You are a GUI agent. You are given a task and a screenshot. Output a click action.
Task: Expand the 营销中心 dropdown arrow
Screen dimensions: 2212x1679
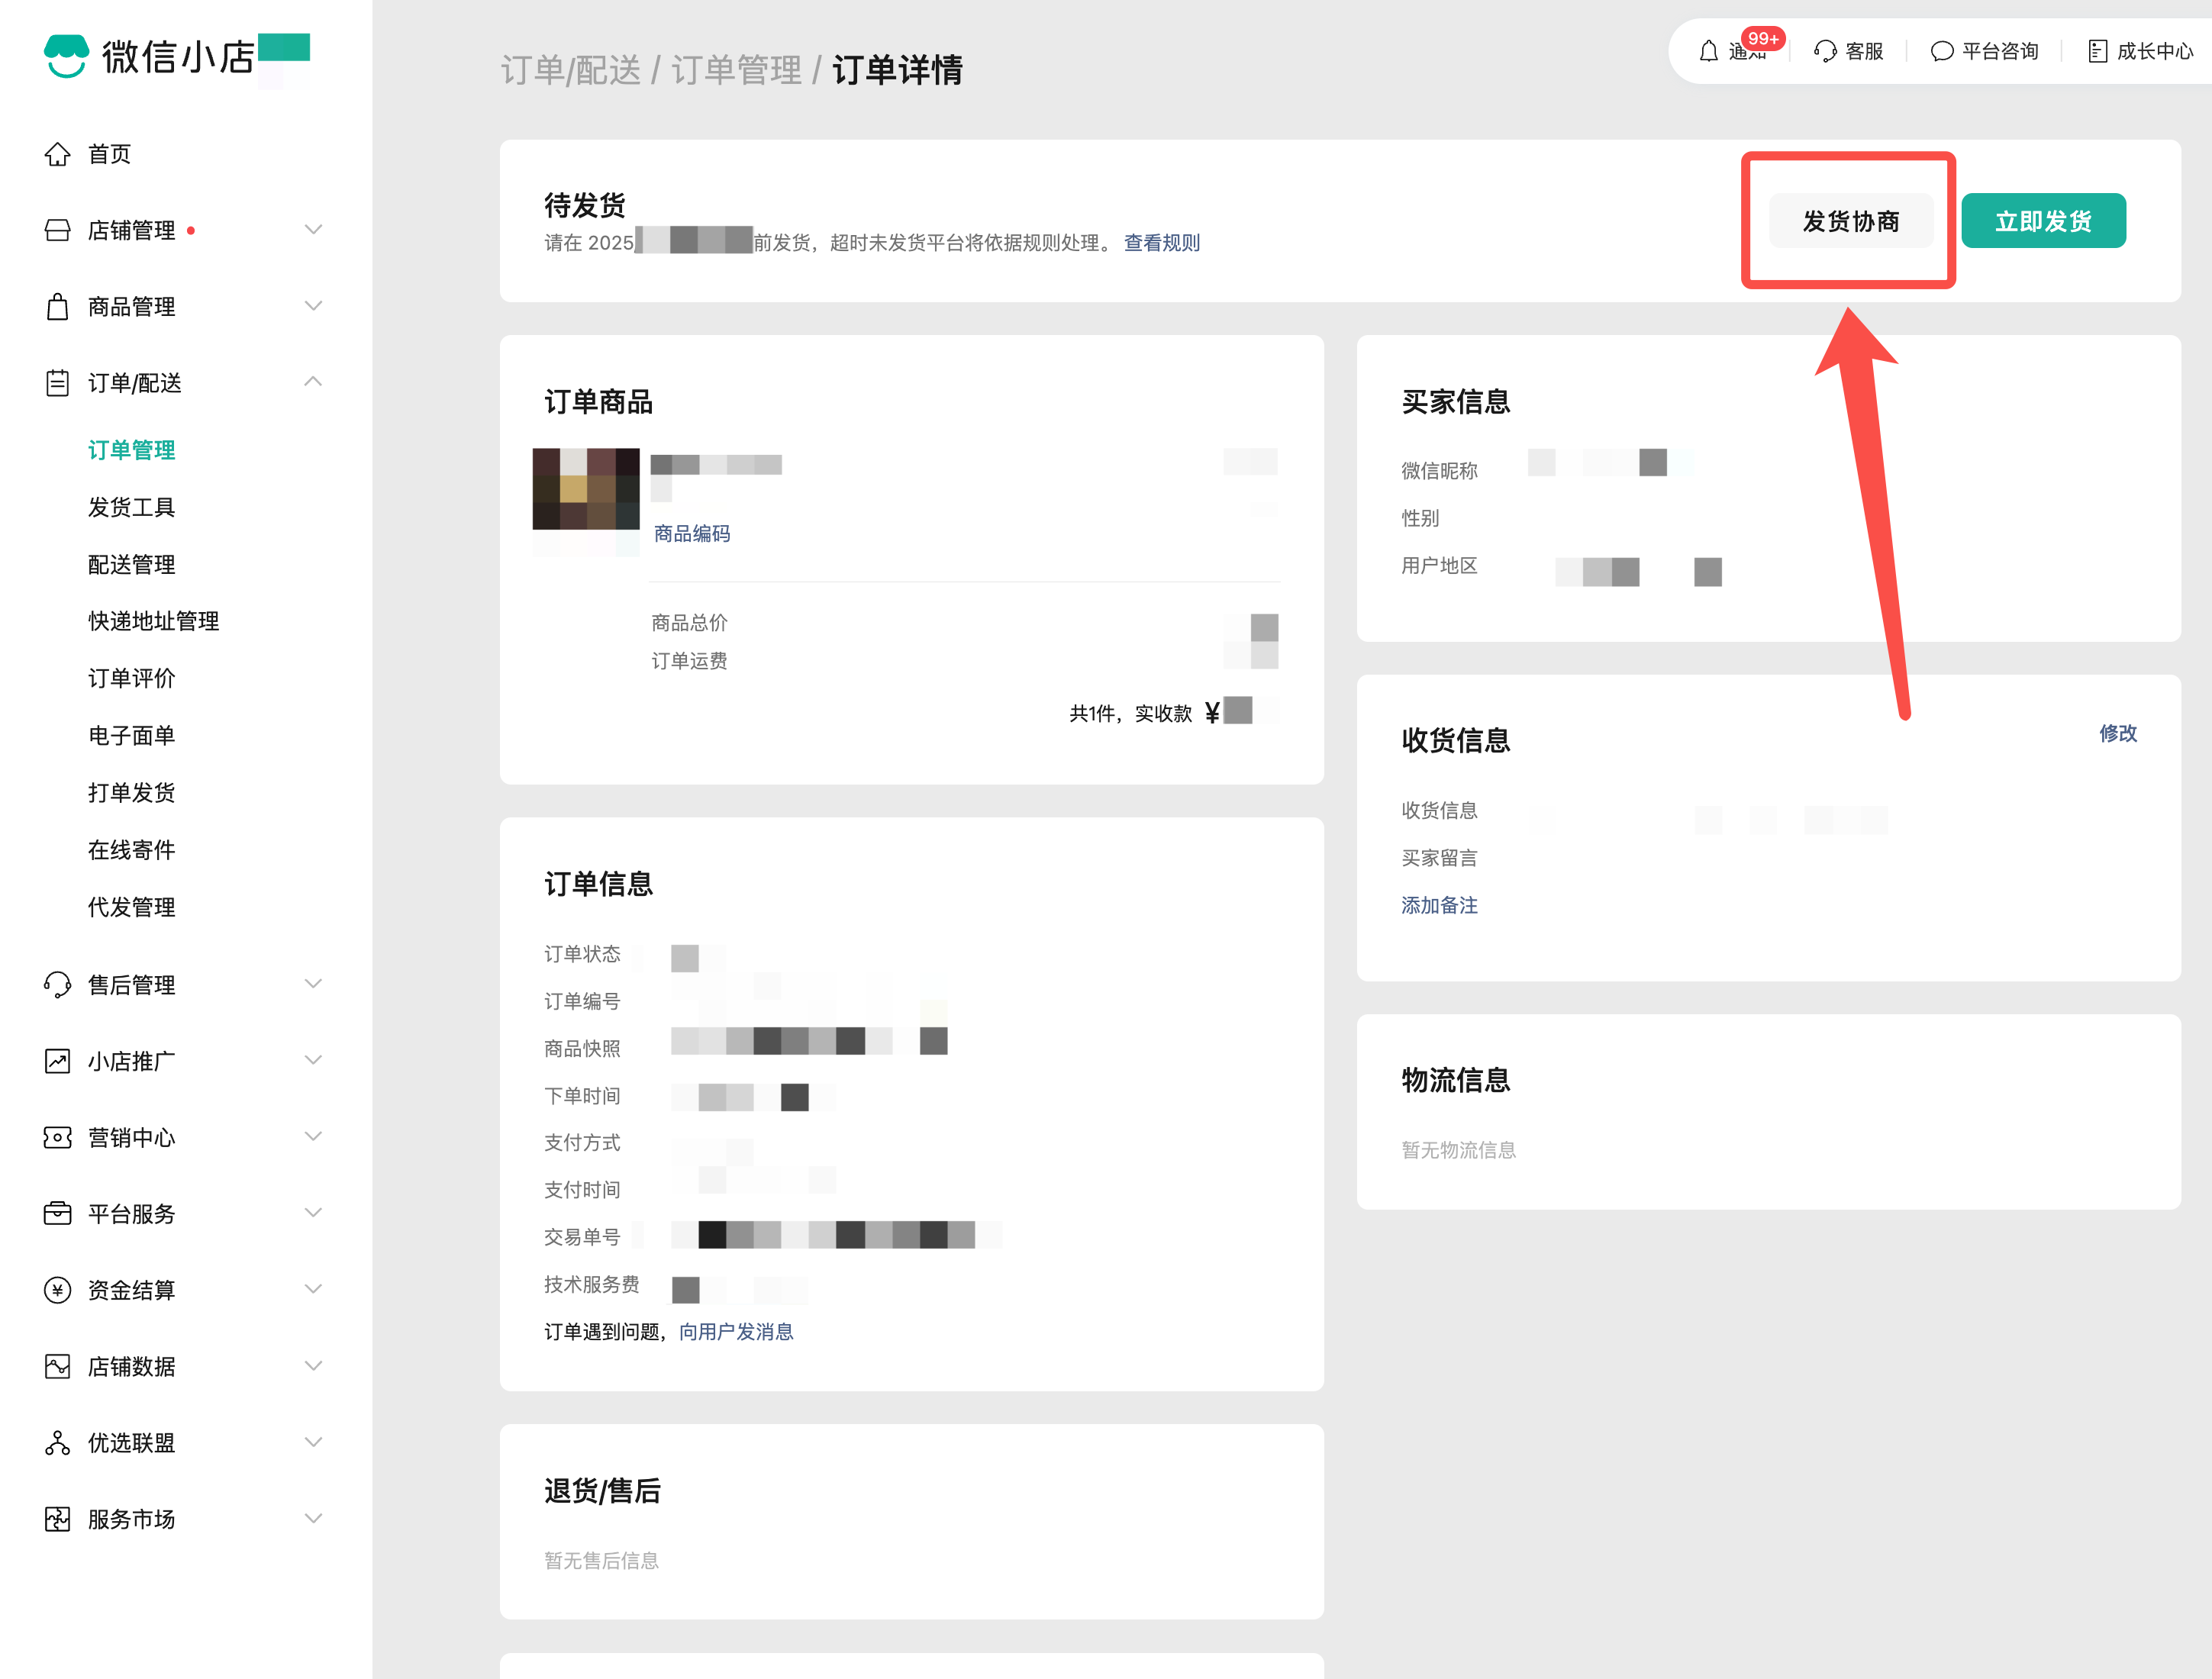pyautogui.click(x=313, y=1137)
